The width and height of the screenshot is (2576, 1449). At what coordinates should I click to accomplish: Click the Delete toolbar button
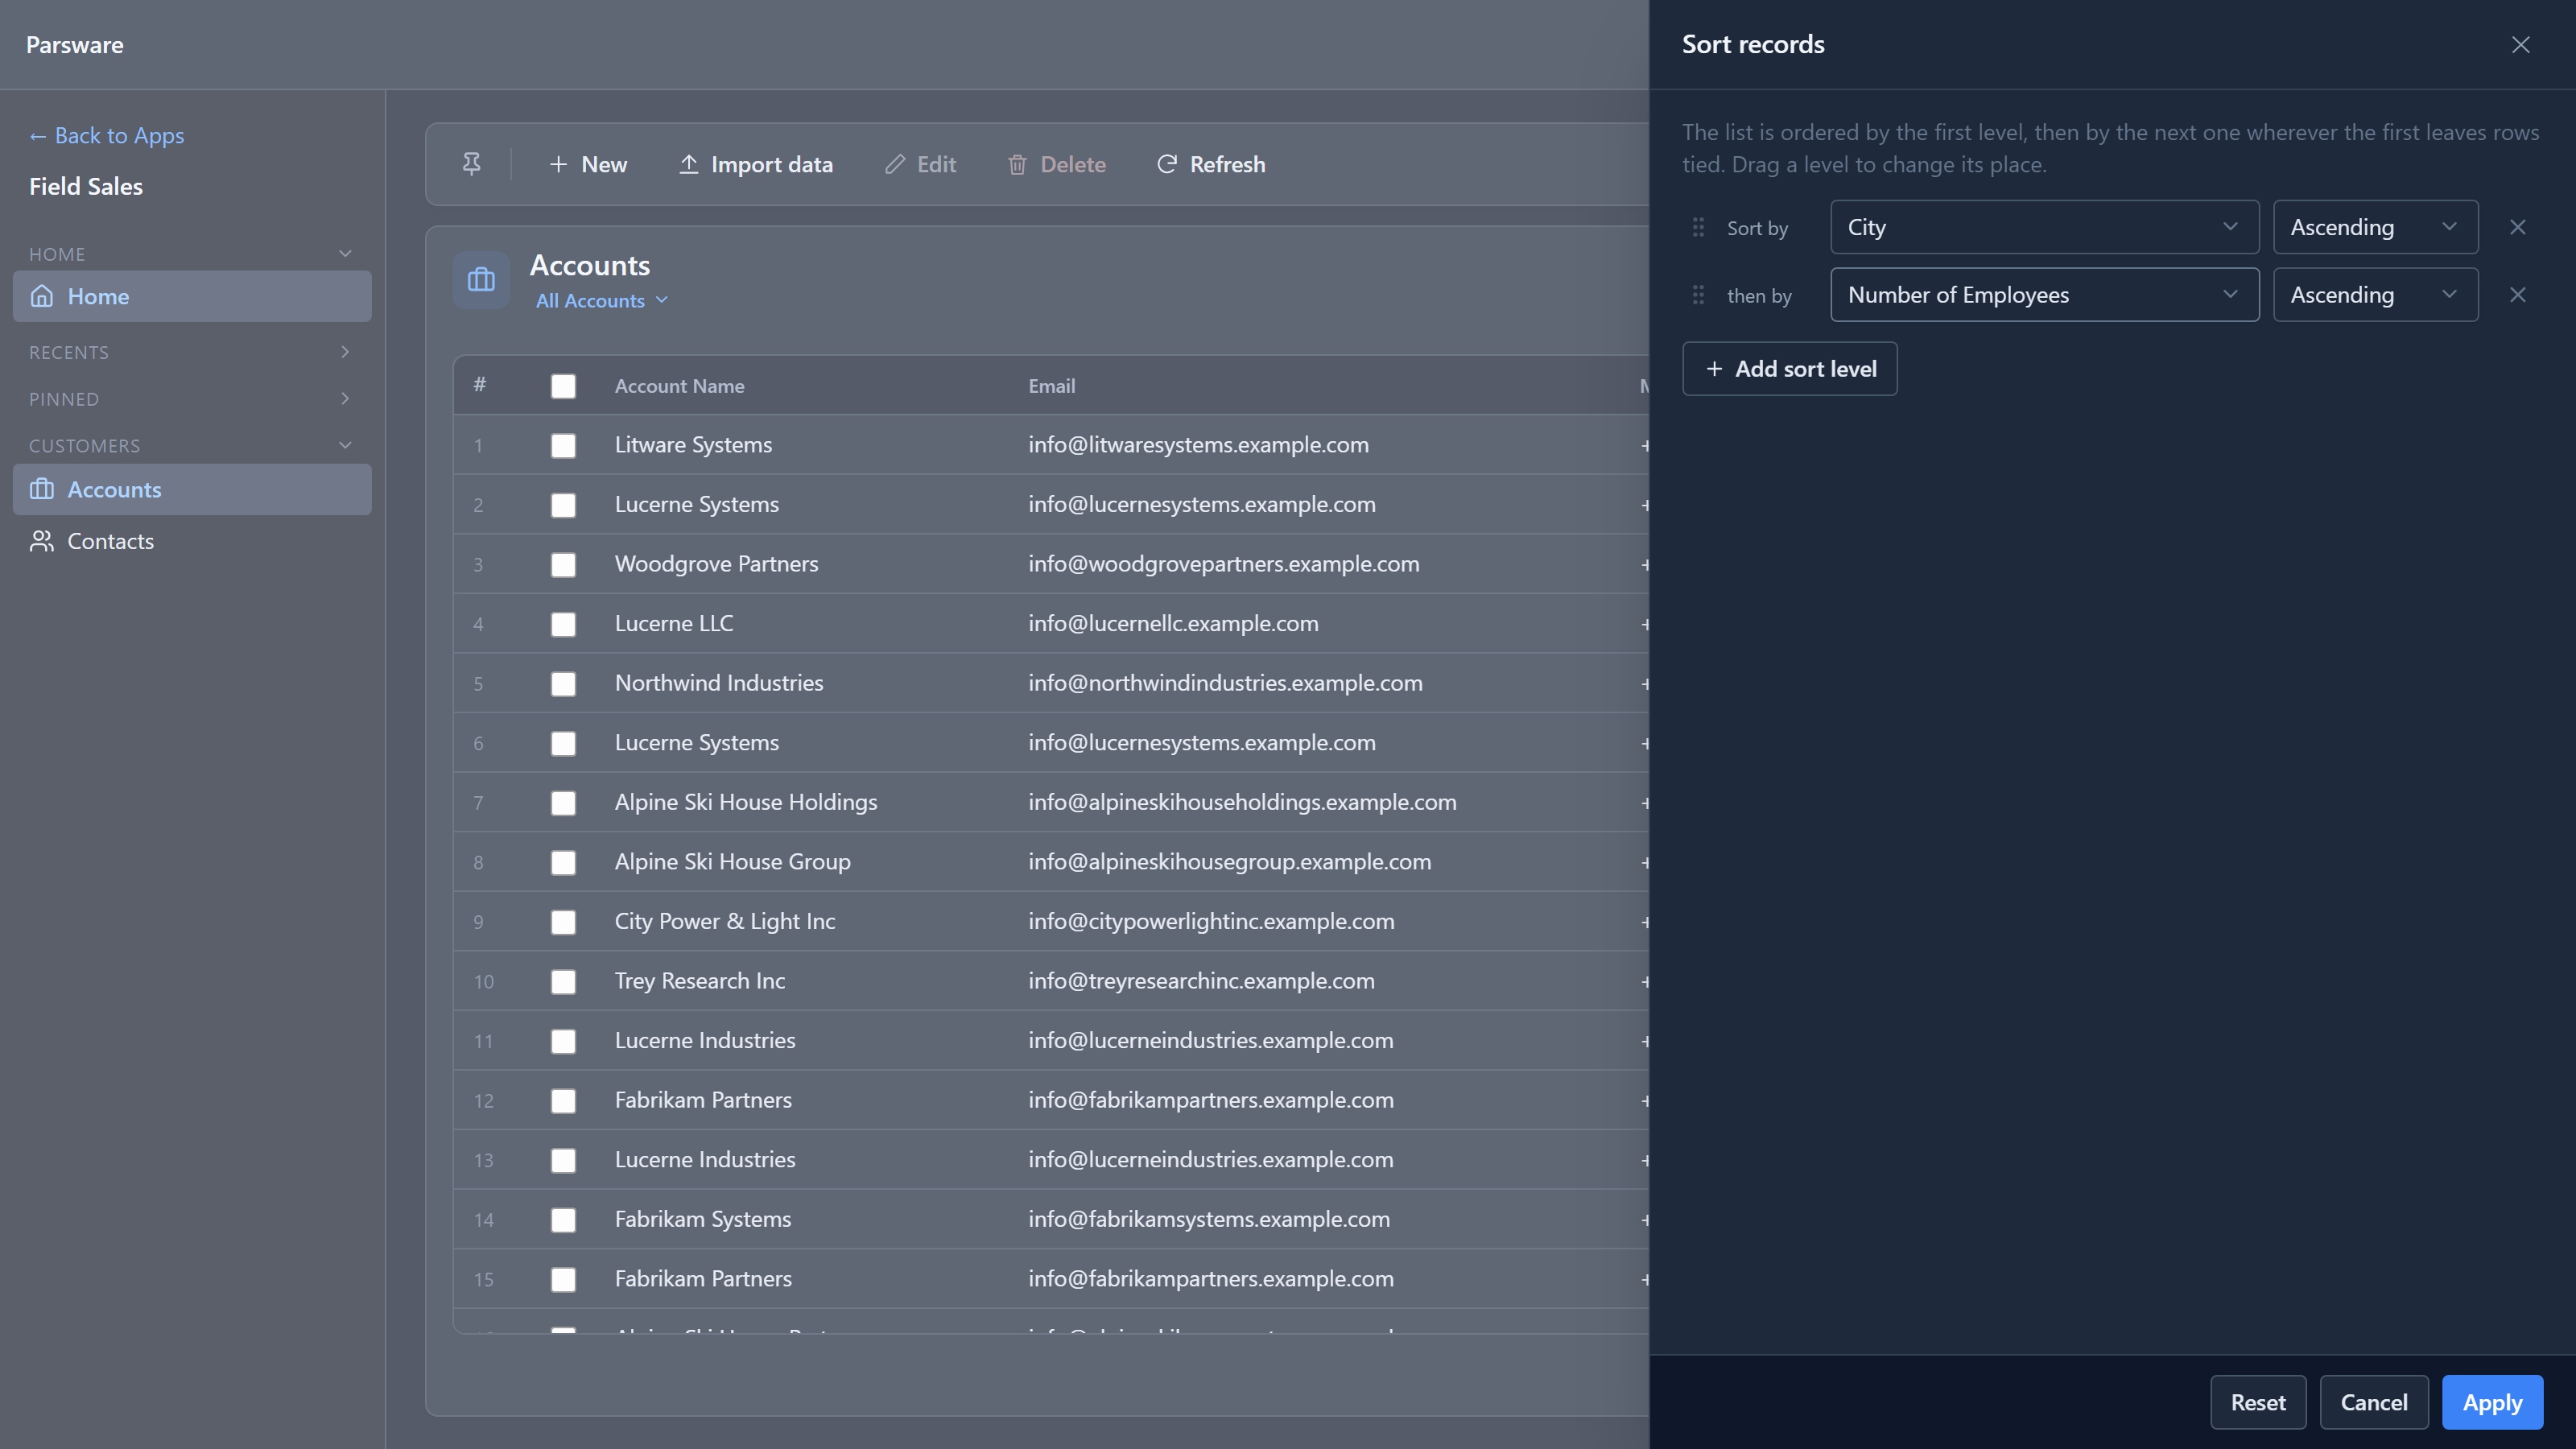1057,164
